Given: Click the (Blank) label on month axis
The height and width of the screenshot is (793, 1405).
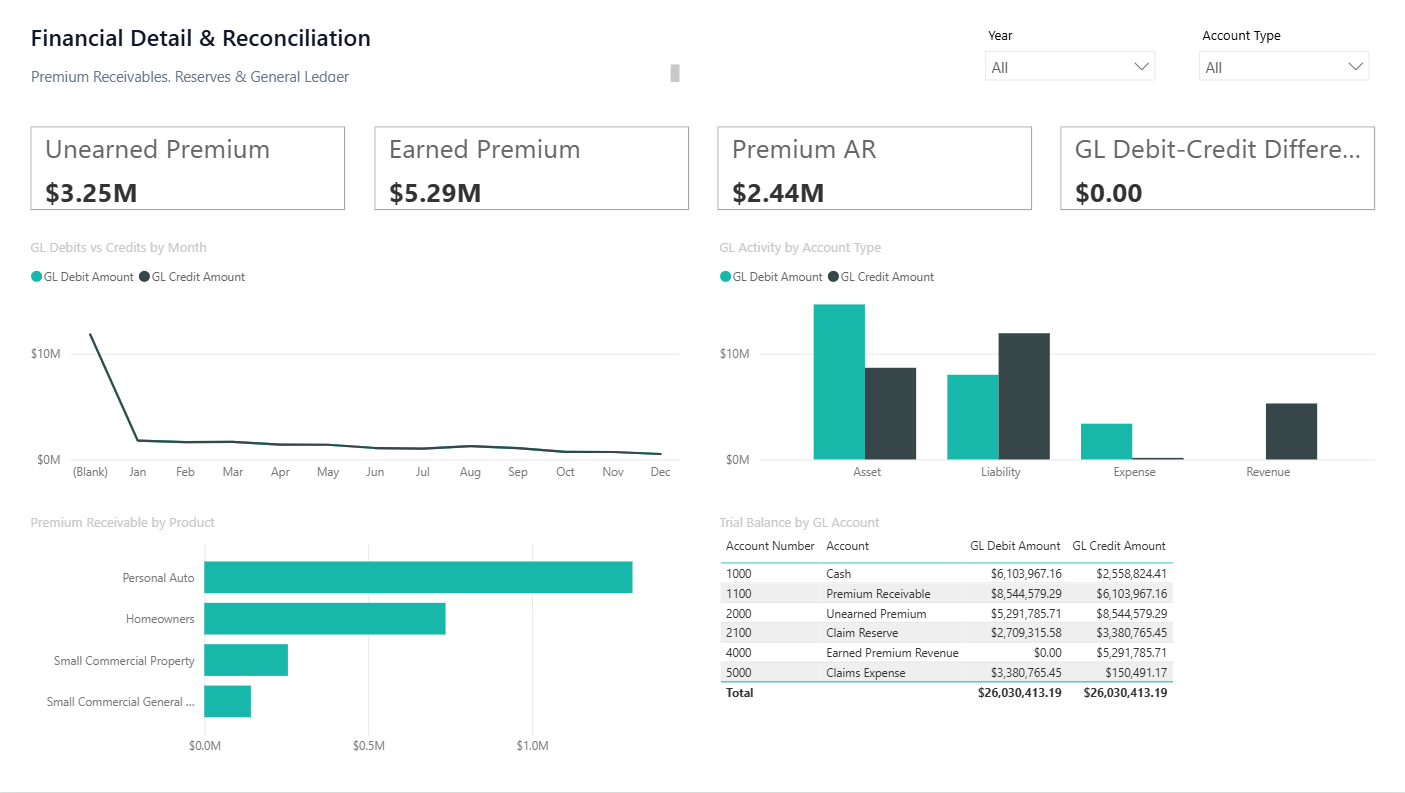Looking at the screenshot, I should [90, 472].
